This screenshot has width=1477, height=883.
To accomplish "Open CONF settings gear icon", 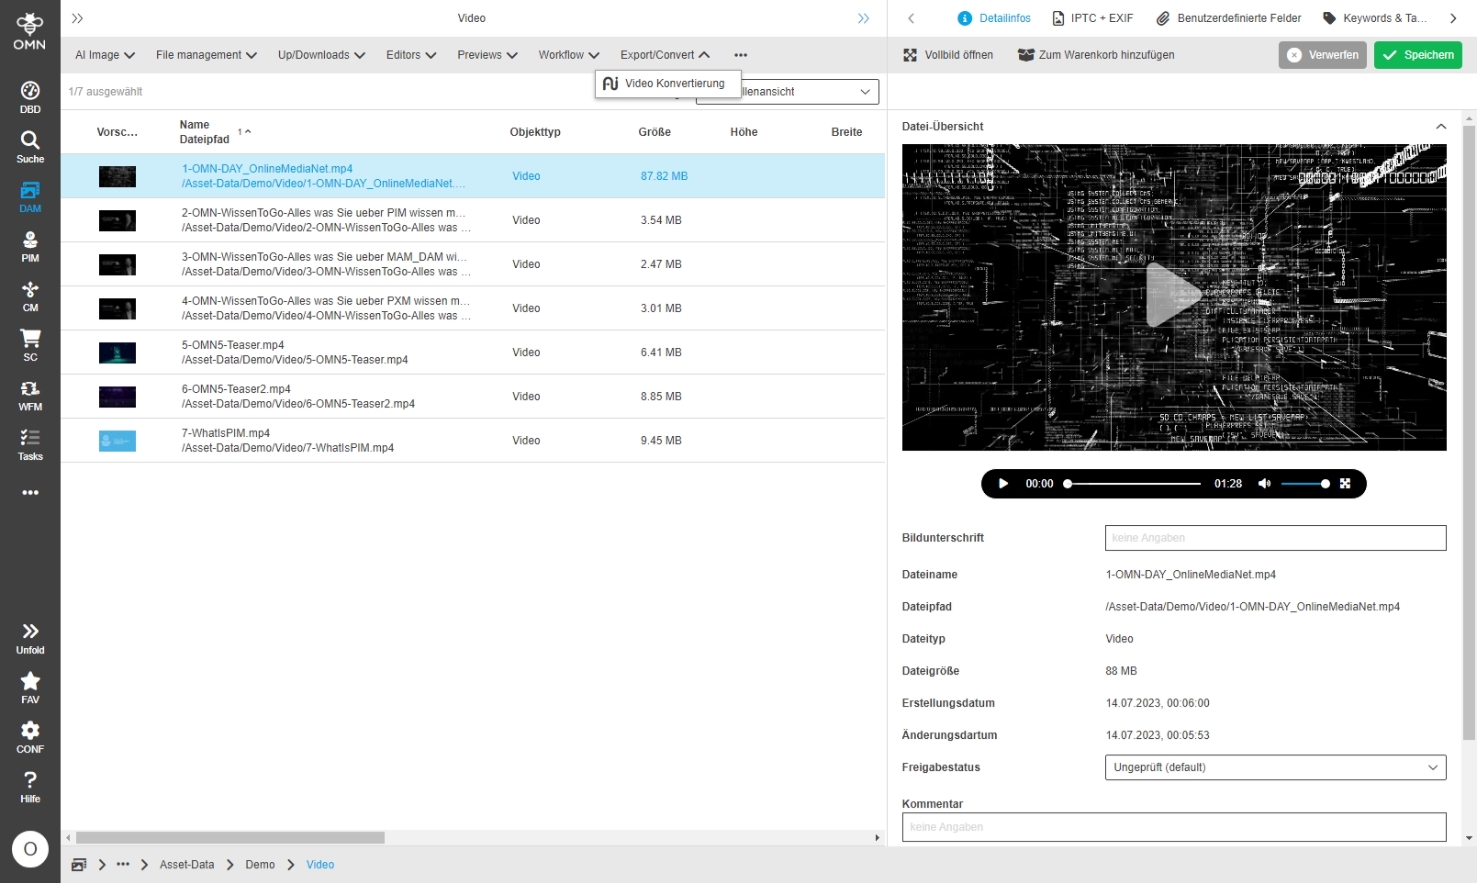I will 30,737.
